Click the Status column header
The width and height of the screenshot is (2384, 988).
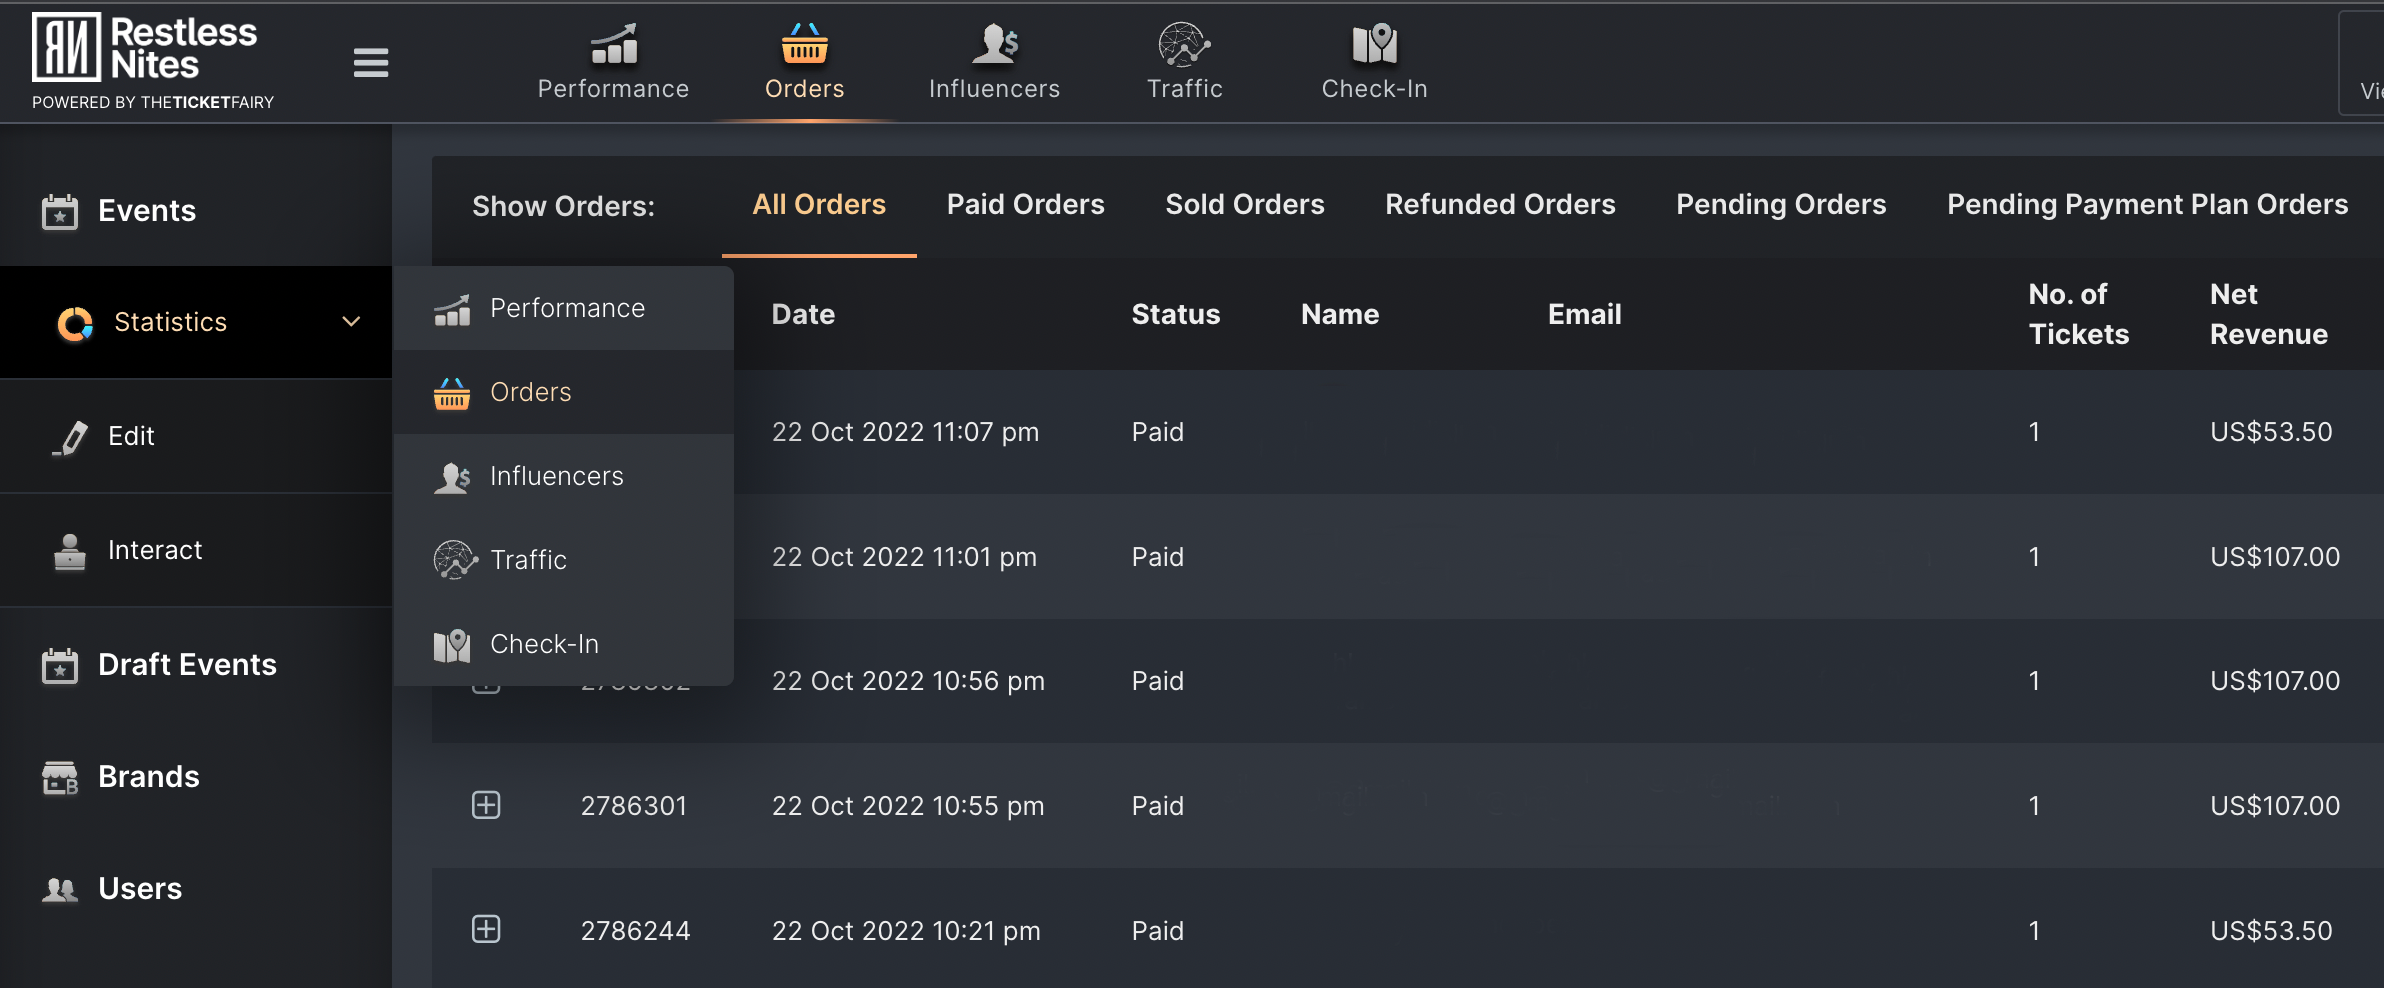coord(1175,314)
